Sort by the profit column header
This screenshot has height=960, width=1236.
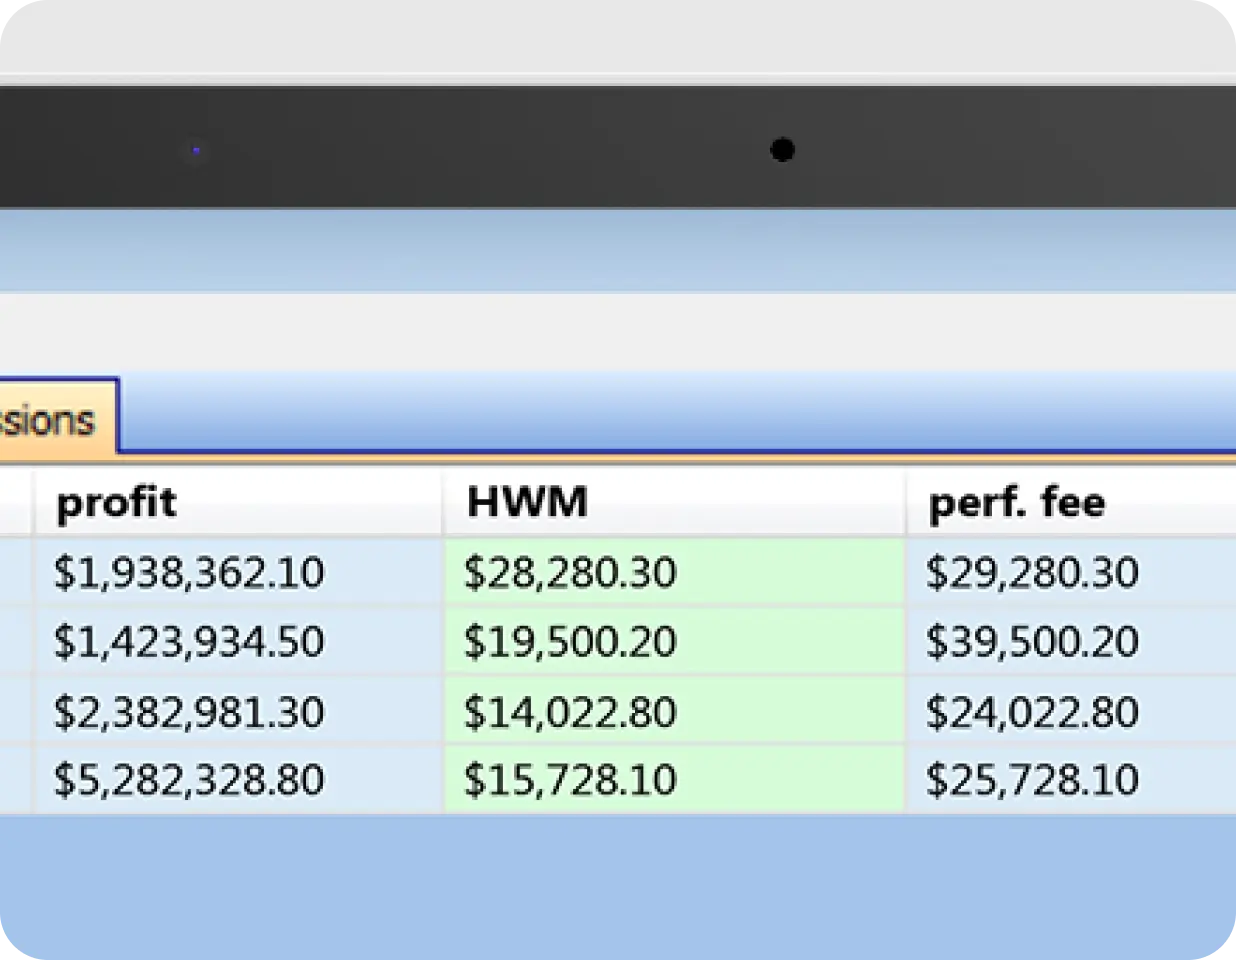click(116, 502)
